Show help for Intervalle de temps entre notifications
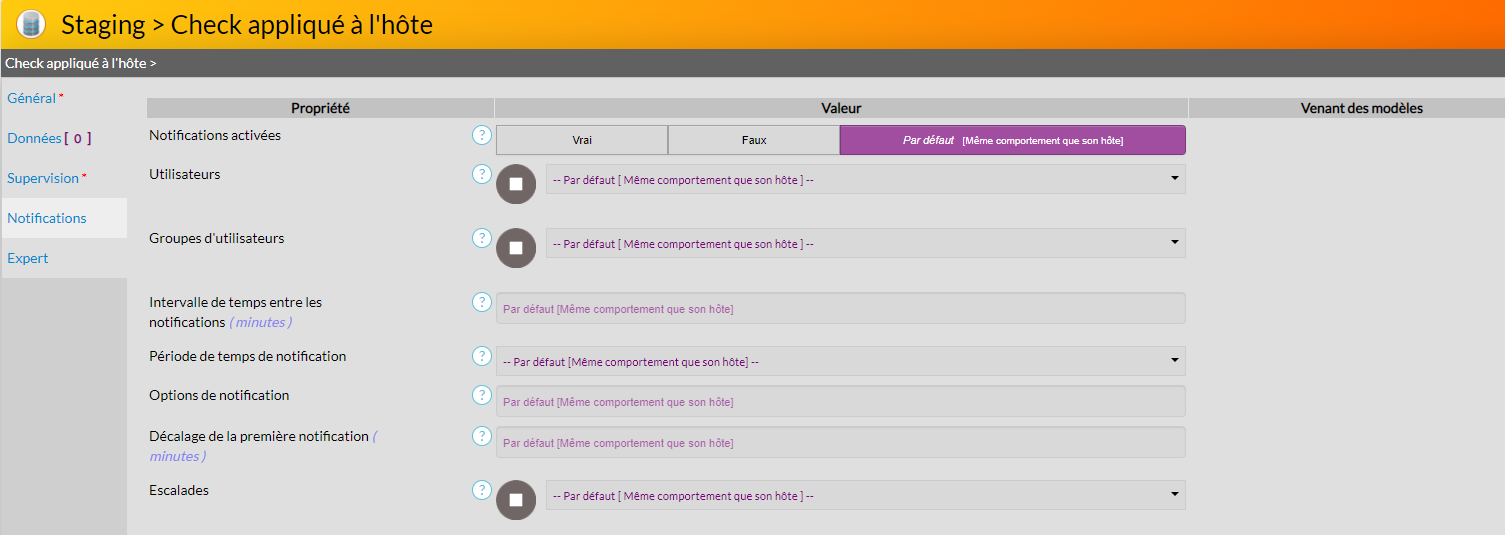1505x535 pixels. click(481, 302)
